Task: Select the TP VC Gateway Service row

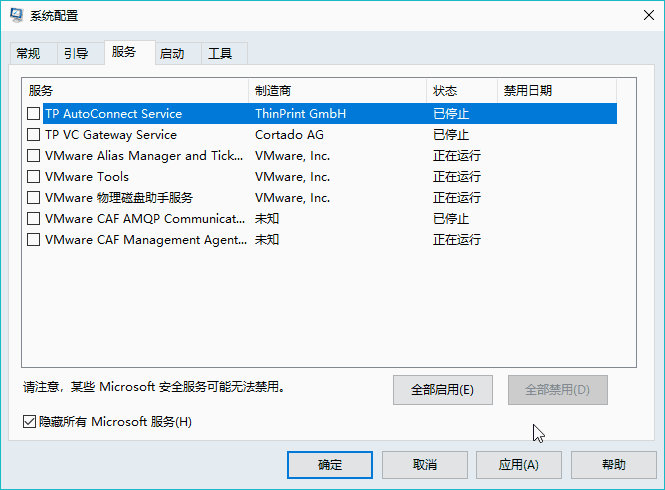Action: point(110,135)
